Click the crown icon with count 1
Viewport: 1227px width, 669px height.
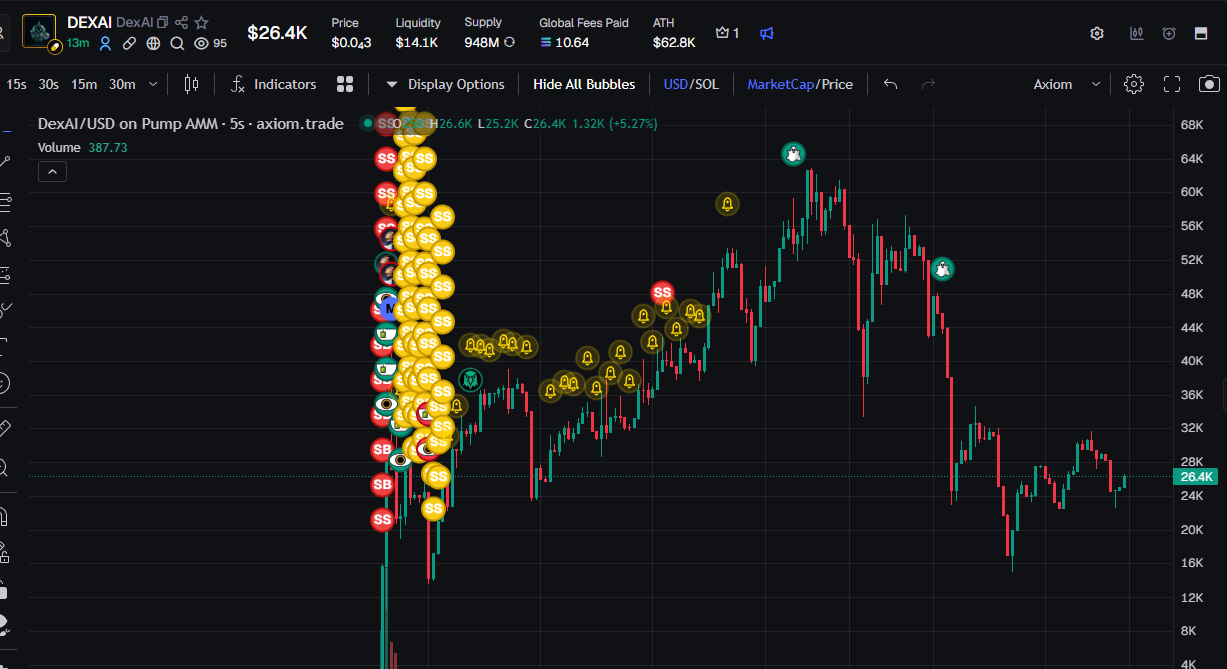727,33
